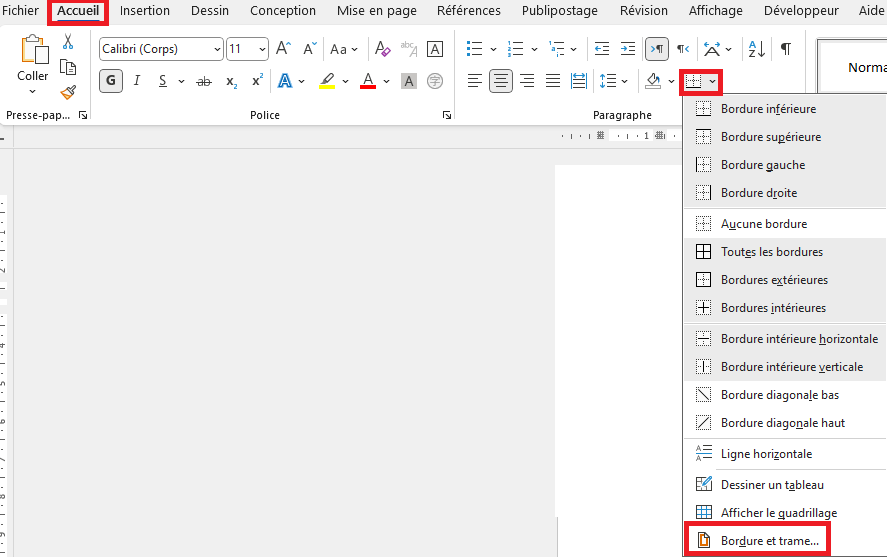Switch to the Conception tab

(x=283, y=11)
